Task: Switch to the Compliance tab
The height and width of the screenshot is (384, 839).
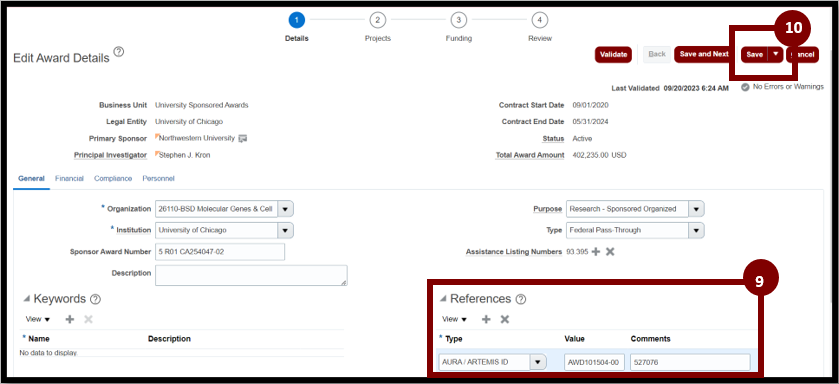Action: (113, 179)
